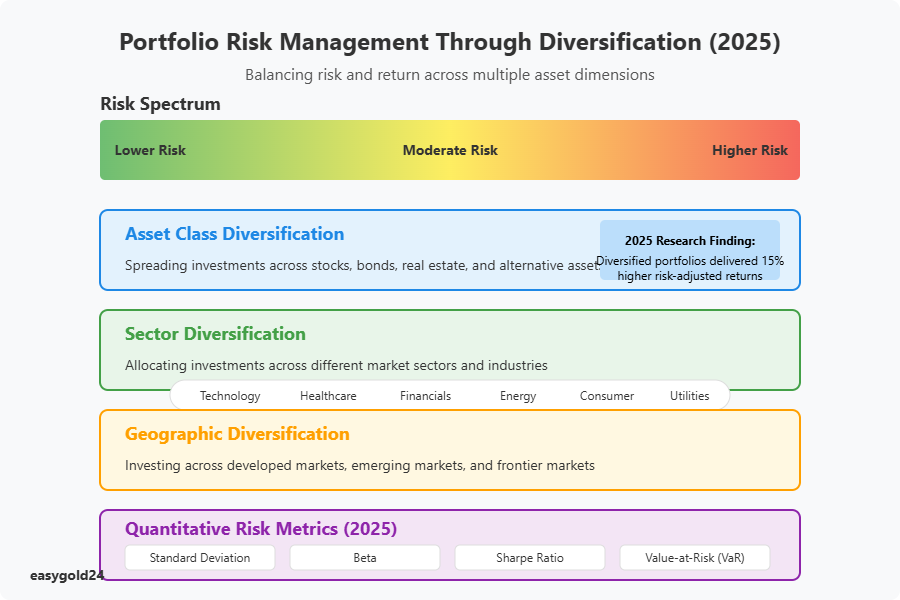
Task: Open the Sector Diversification heading
Action: [215, 334]
